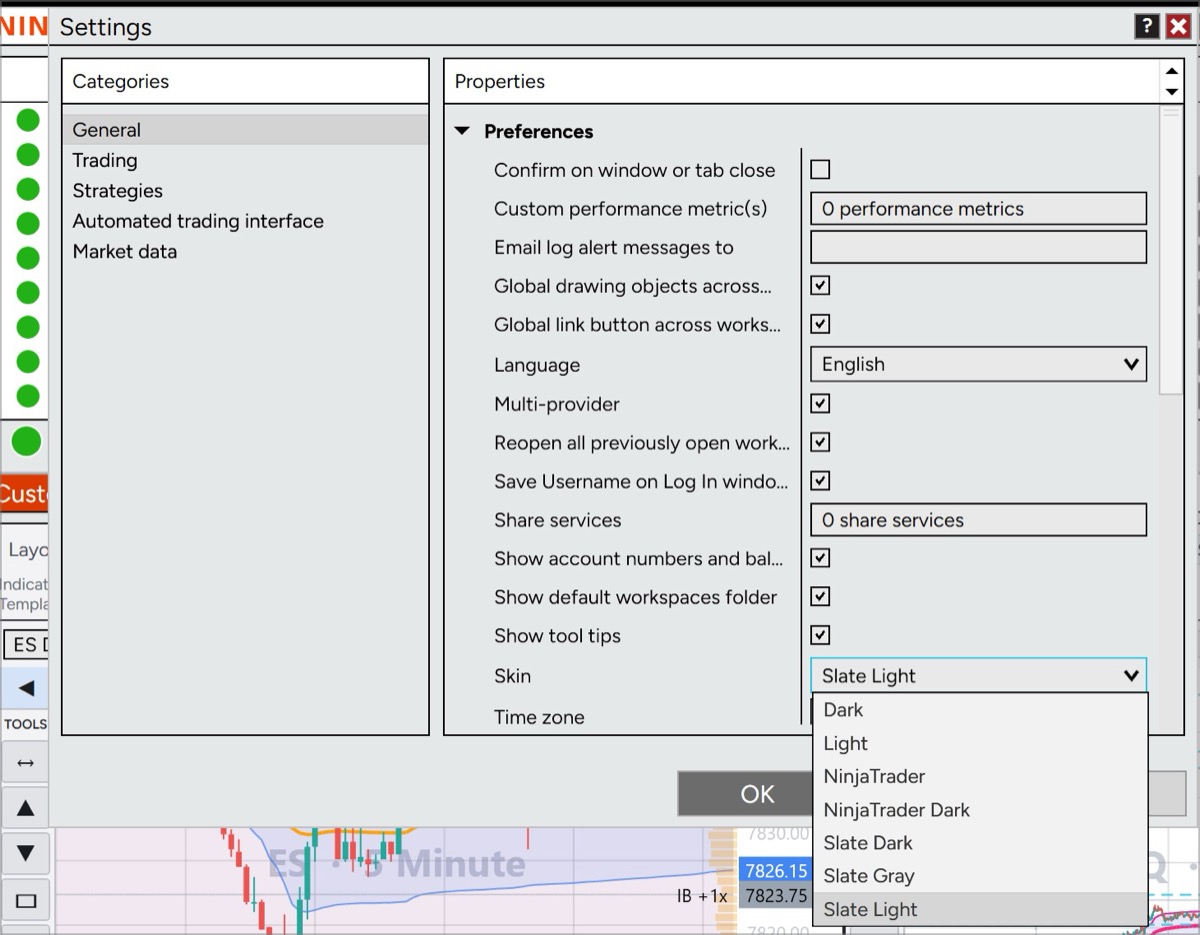Click the Skin property label

(x=512, y=676)
